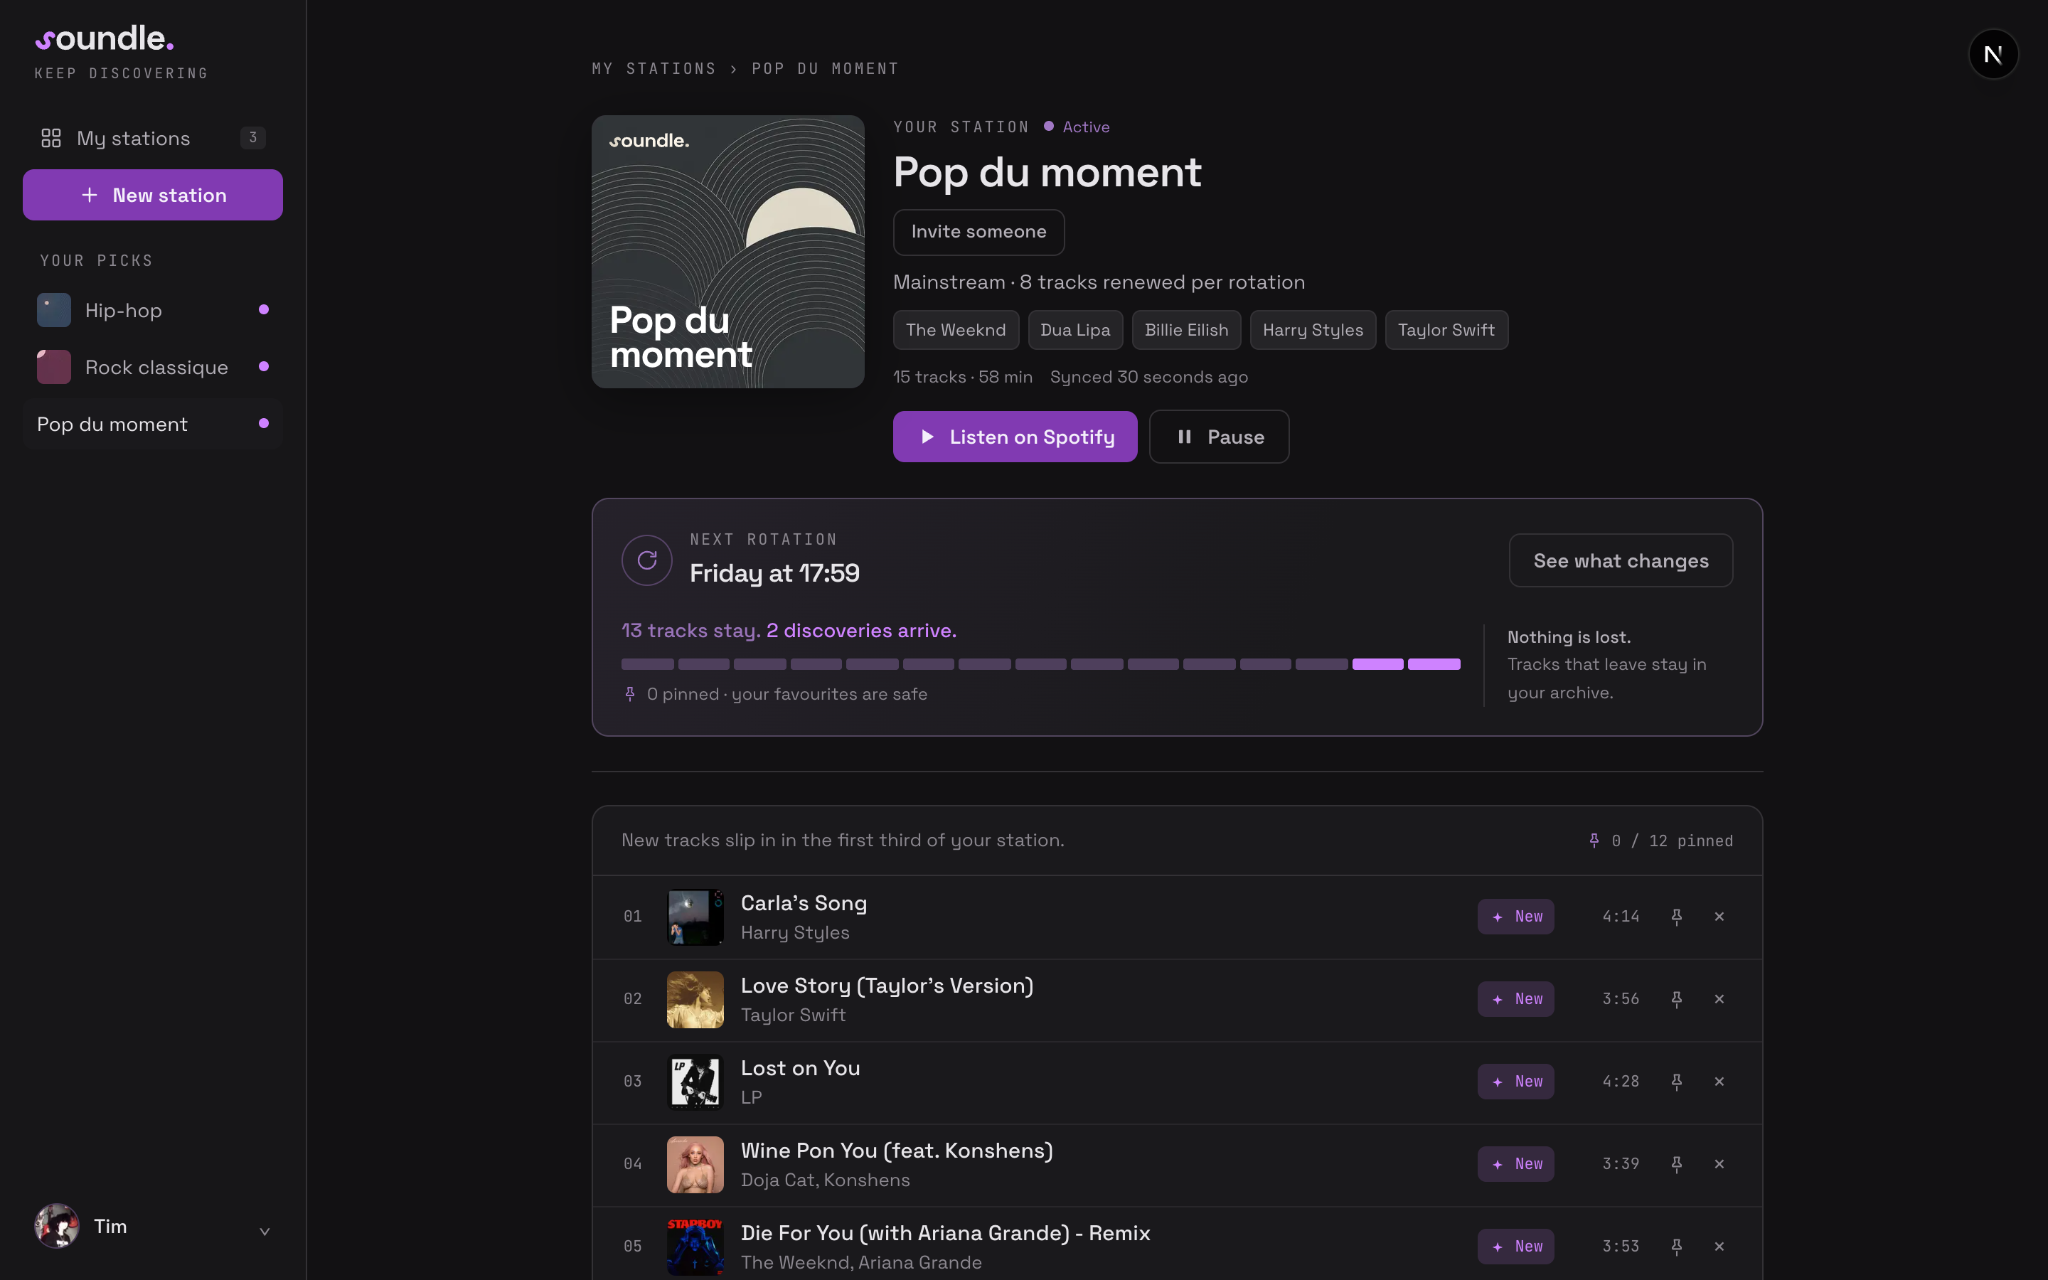Pin Die For You Remix track

pyautogui.click(x=1677, y=1247)
